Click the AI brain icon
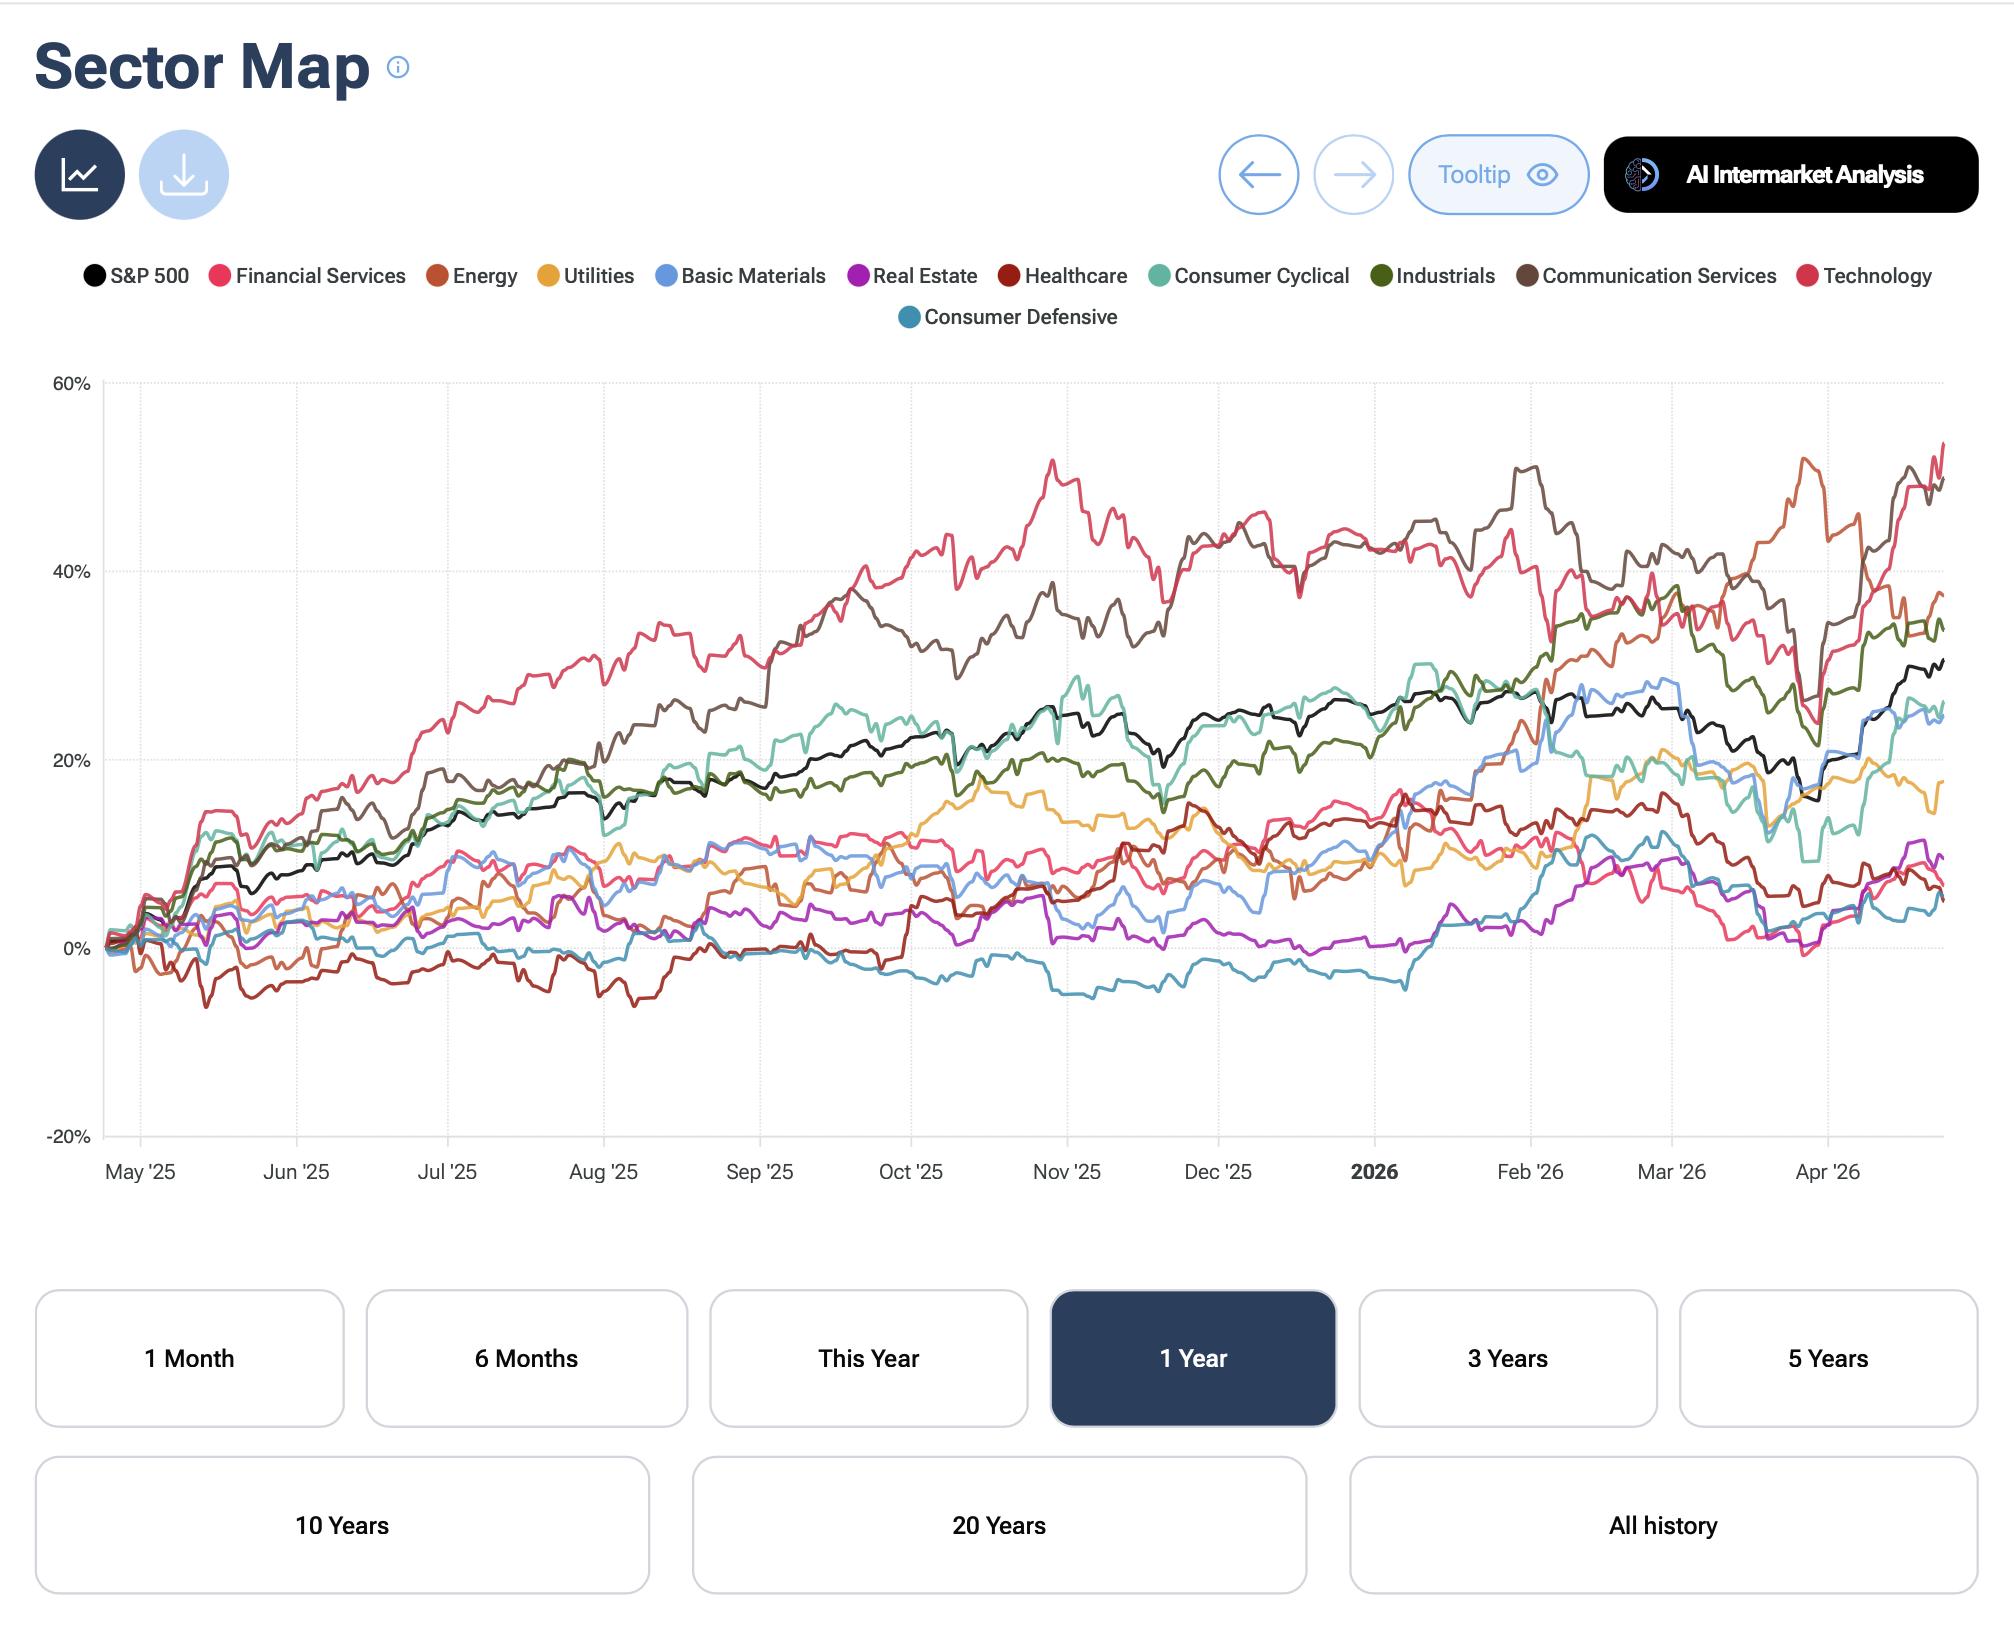Screen dimensions: 2014x1630 click(1641, 175)
